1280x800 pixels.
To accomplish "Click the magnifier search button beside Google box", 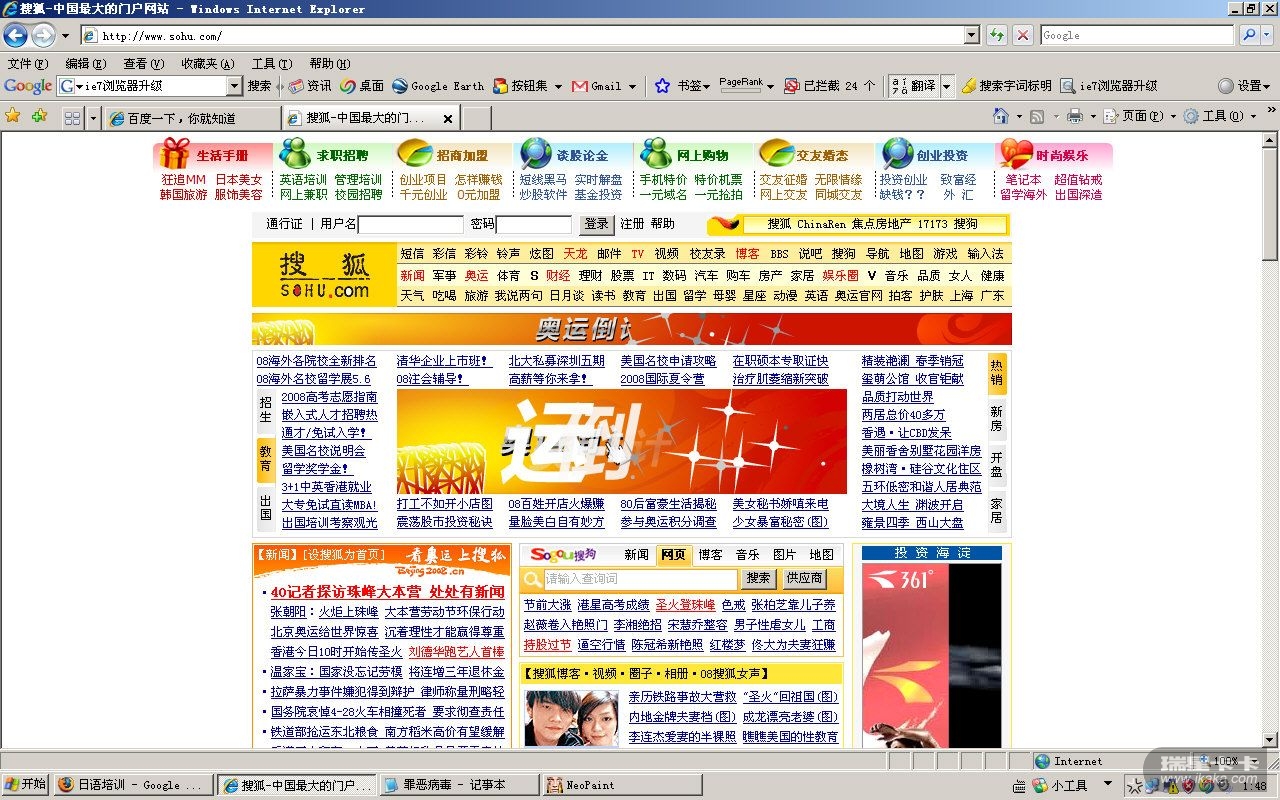I will 1249,35.
